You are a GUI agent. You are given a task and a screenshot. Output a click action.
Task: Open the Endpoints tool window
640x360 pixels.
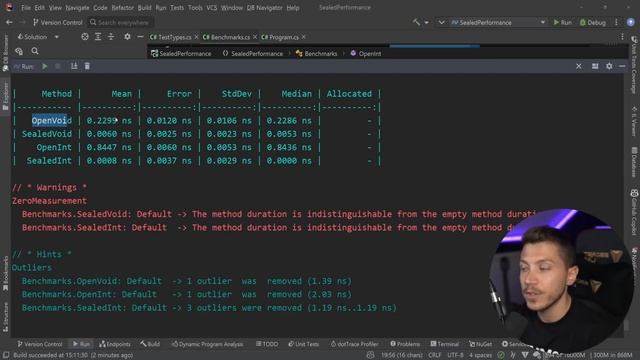coord(115,344)
